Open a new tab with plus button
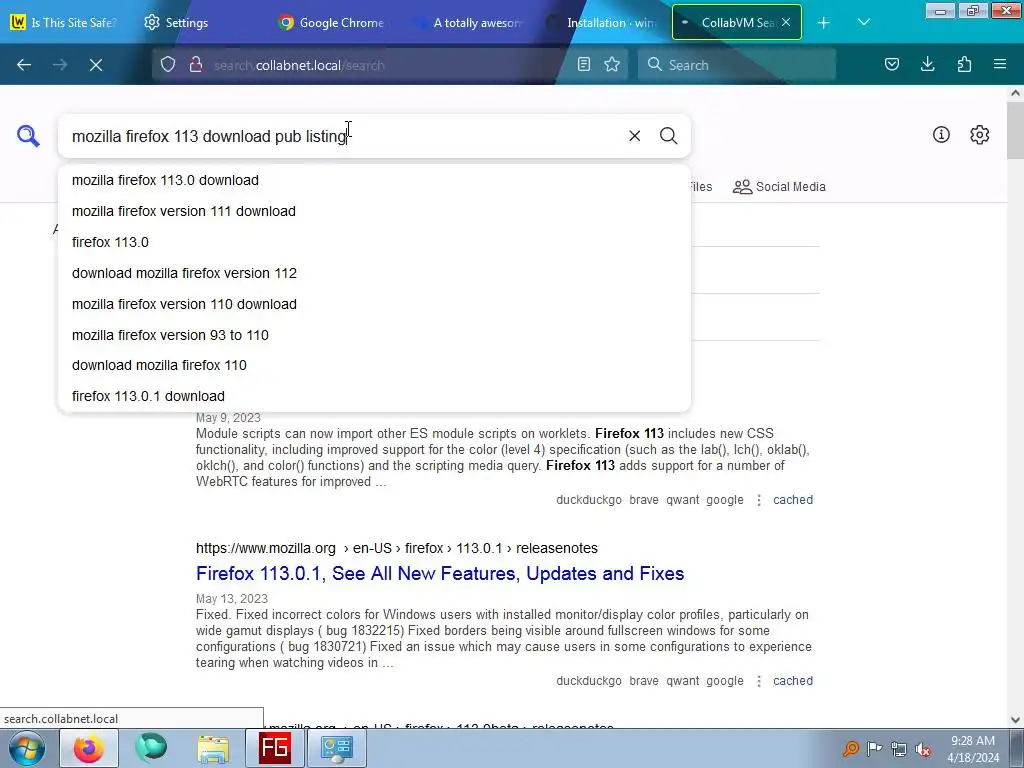 tap(824, 23)
